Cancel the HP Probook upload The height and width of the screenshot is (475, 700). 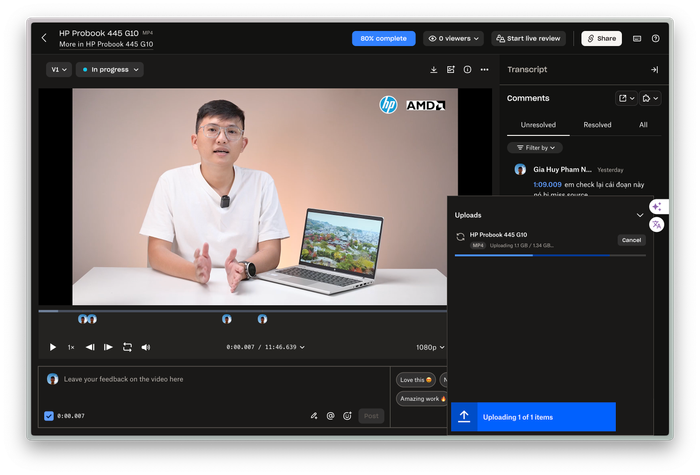631,240
